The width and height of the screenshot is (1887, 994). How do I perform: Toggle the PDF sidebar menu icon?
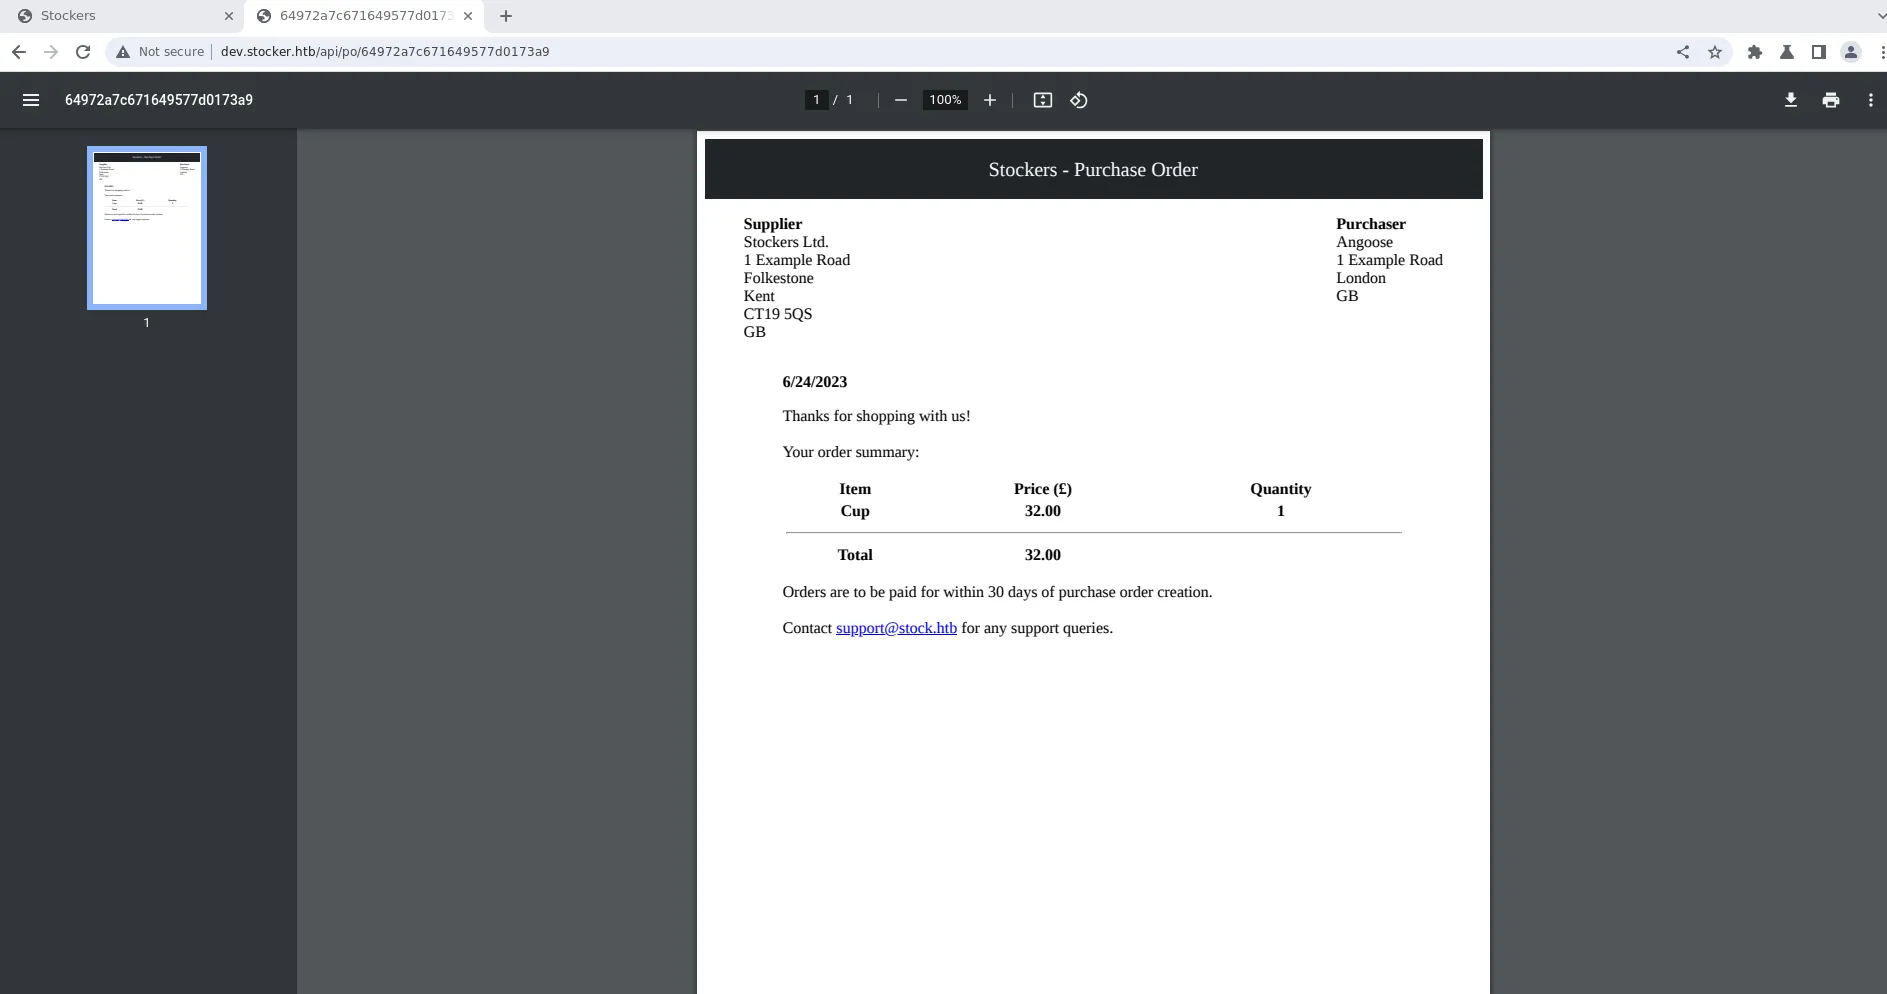[31, 100]
